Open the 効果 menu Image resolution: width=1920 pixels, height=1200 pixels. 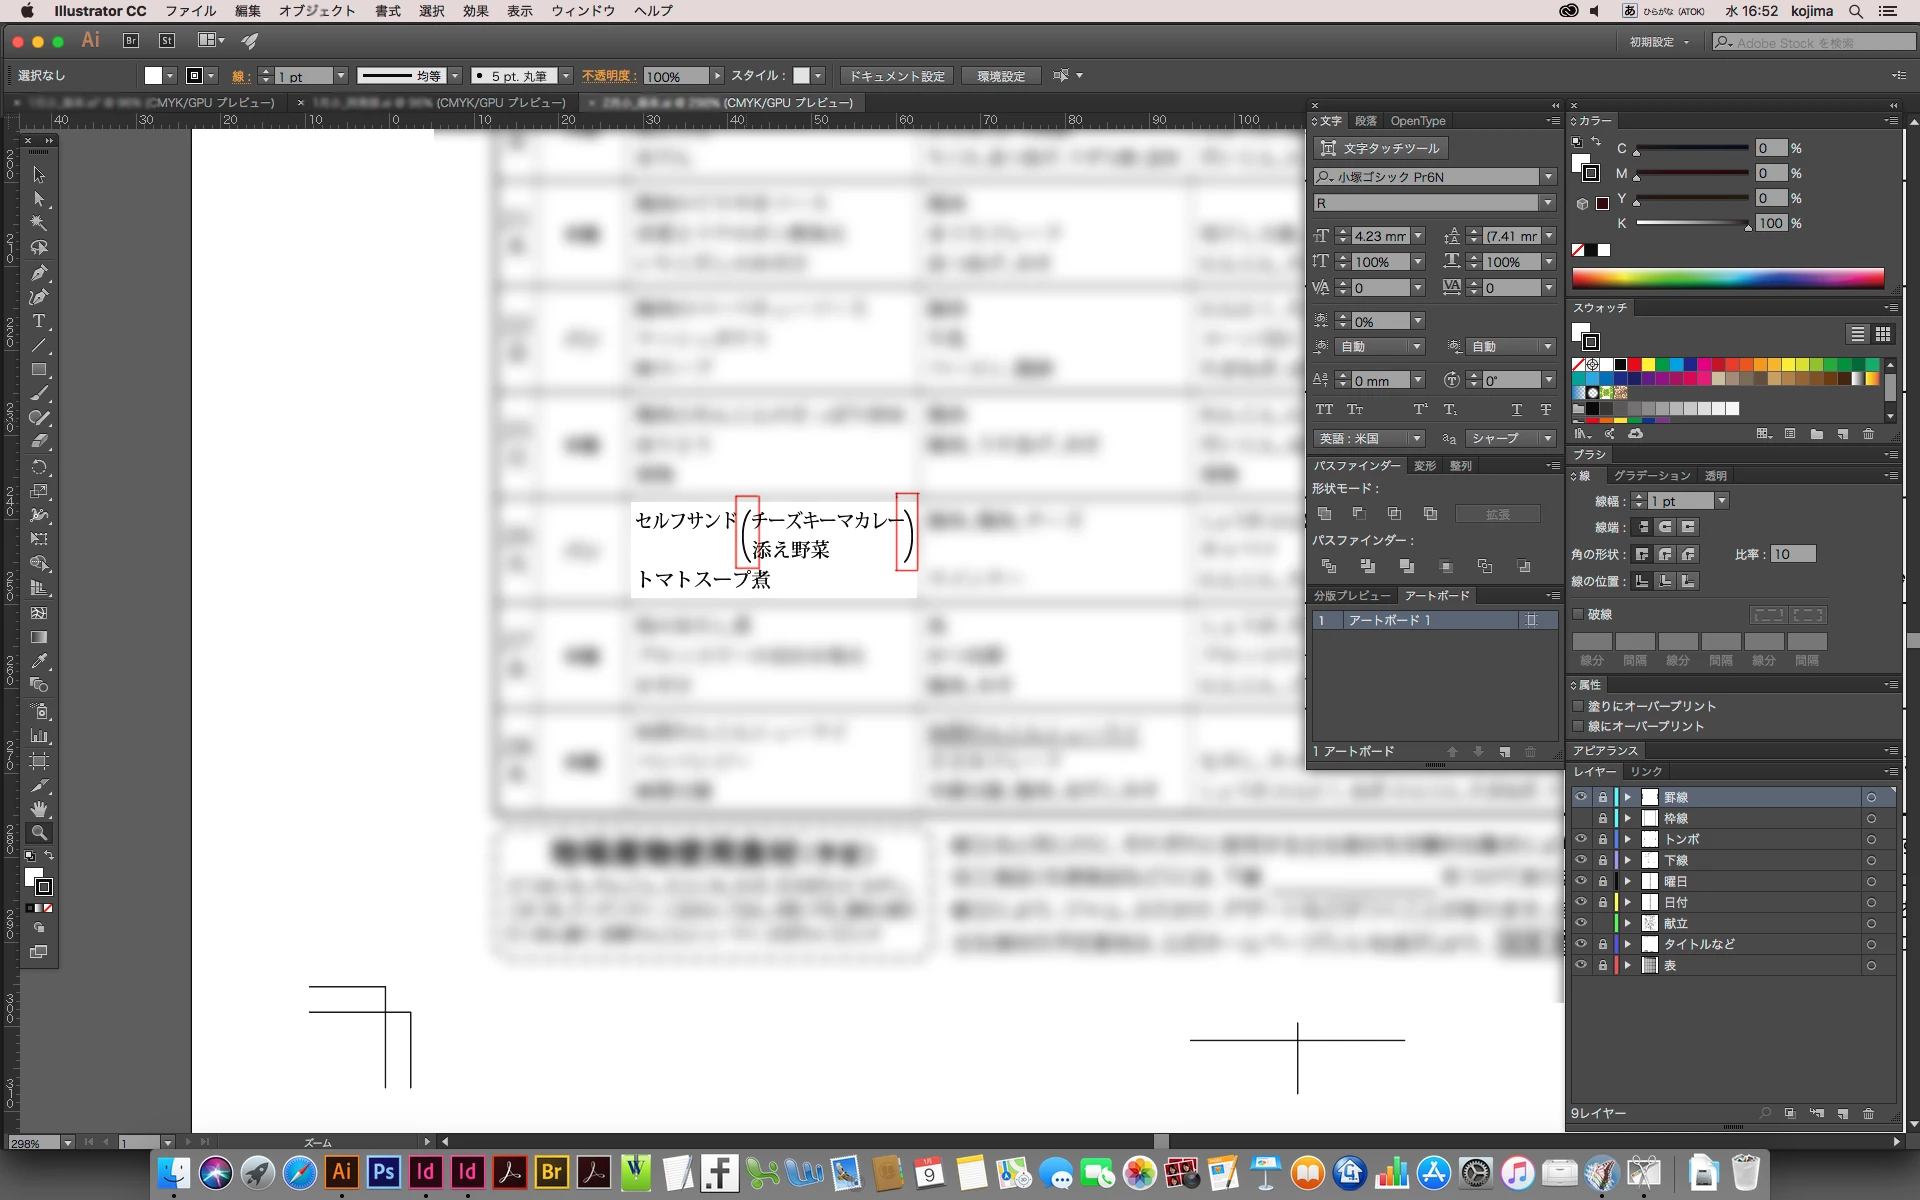pos(475,11)
